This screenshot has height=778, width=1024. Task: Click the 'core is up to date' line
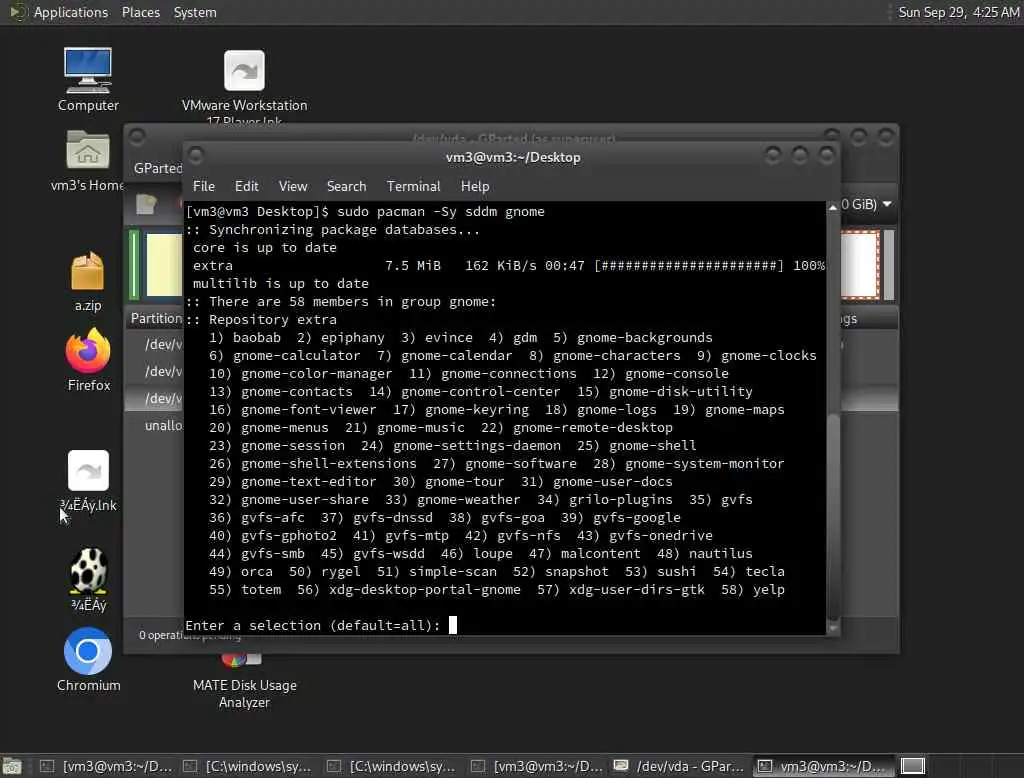264,248
